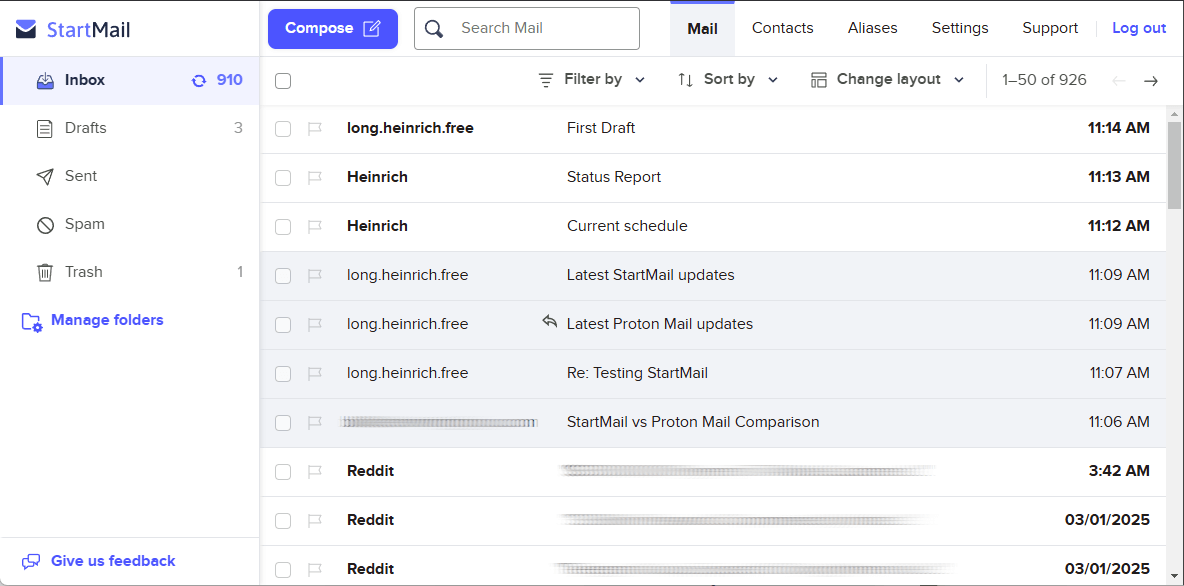This screenshot has height=586, width=1184.
Task: Tick checkbox for Reddit 3:42 AM email
Action: click(x=283, y=472)
